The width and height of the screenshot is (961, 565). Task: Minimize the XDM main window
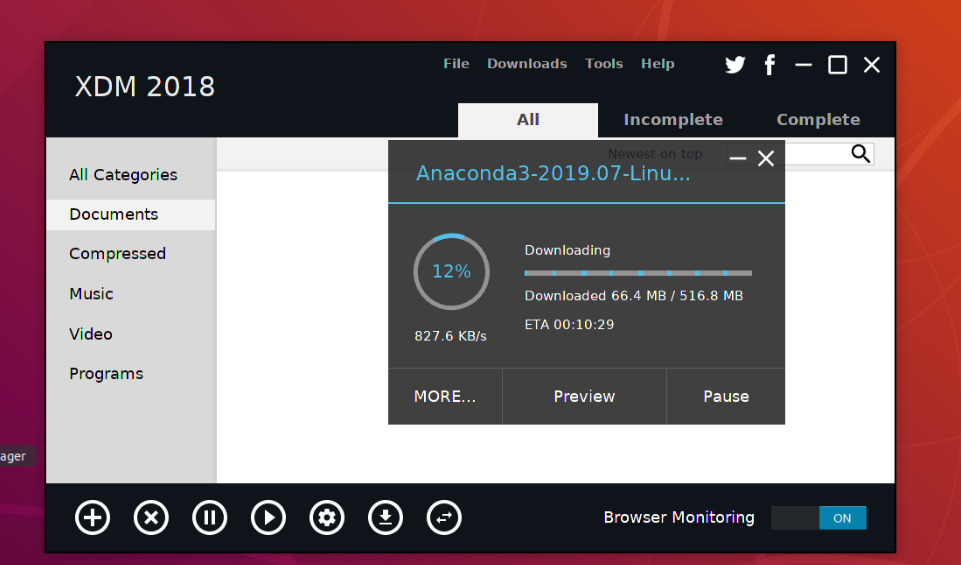pyautogui.click(x=803, y=65)
